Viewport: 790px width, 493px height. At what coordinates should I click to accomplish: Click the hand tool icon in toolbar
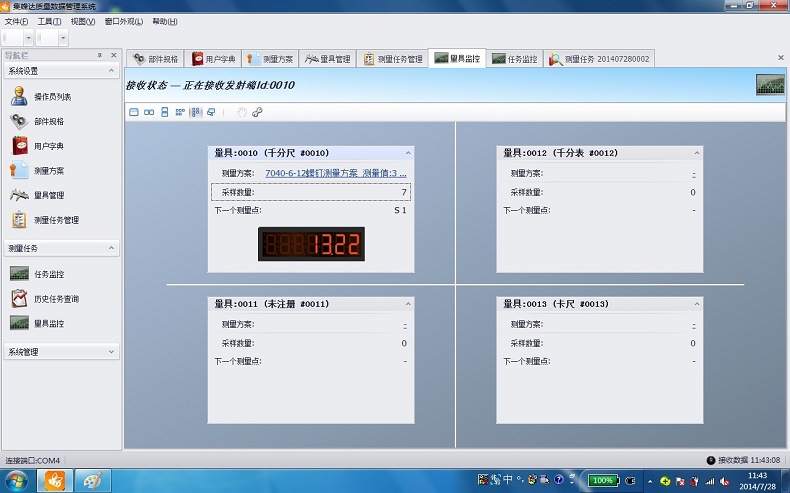point(241,112)
